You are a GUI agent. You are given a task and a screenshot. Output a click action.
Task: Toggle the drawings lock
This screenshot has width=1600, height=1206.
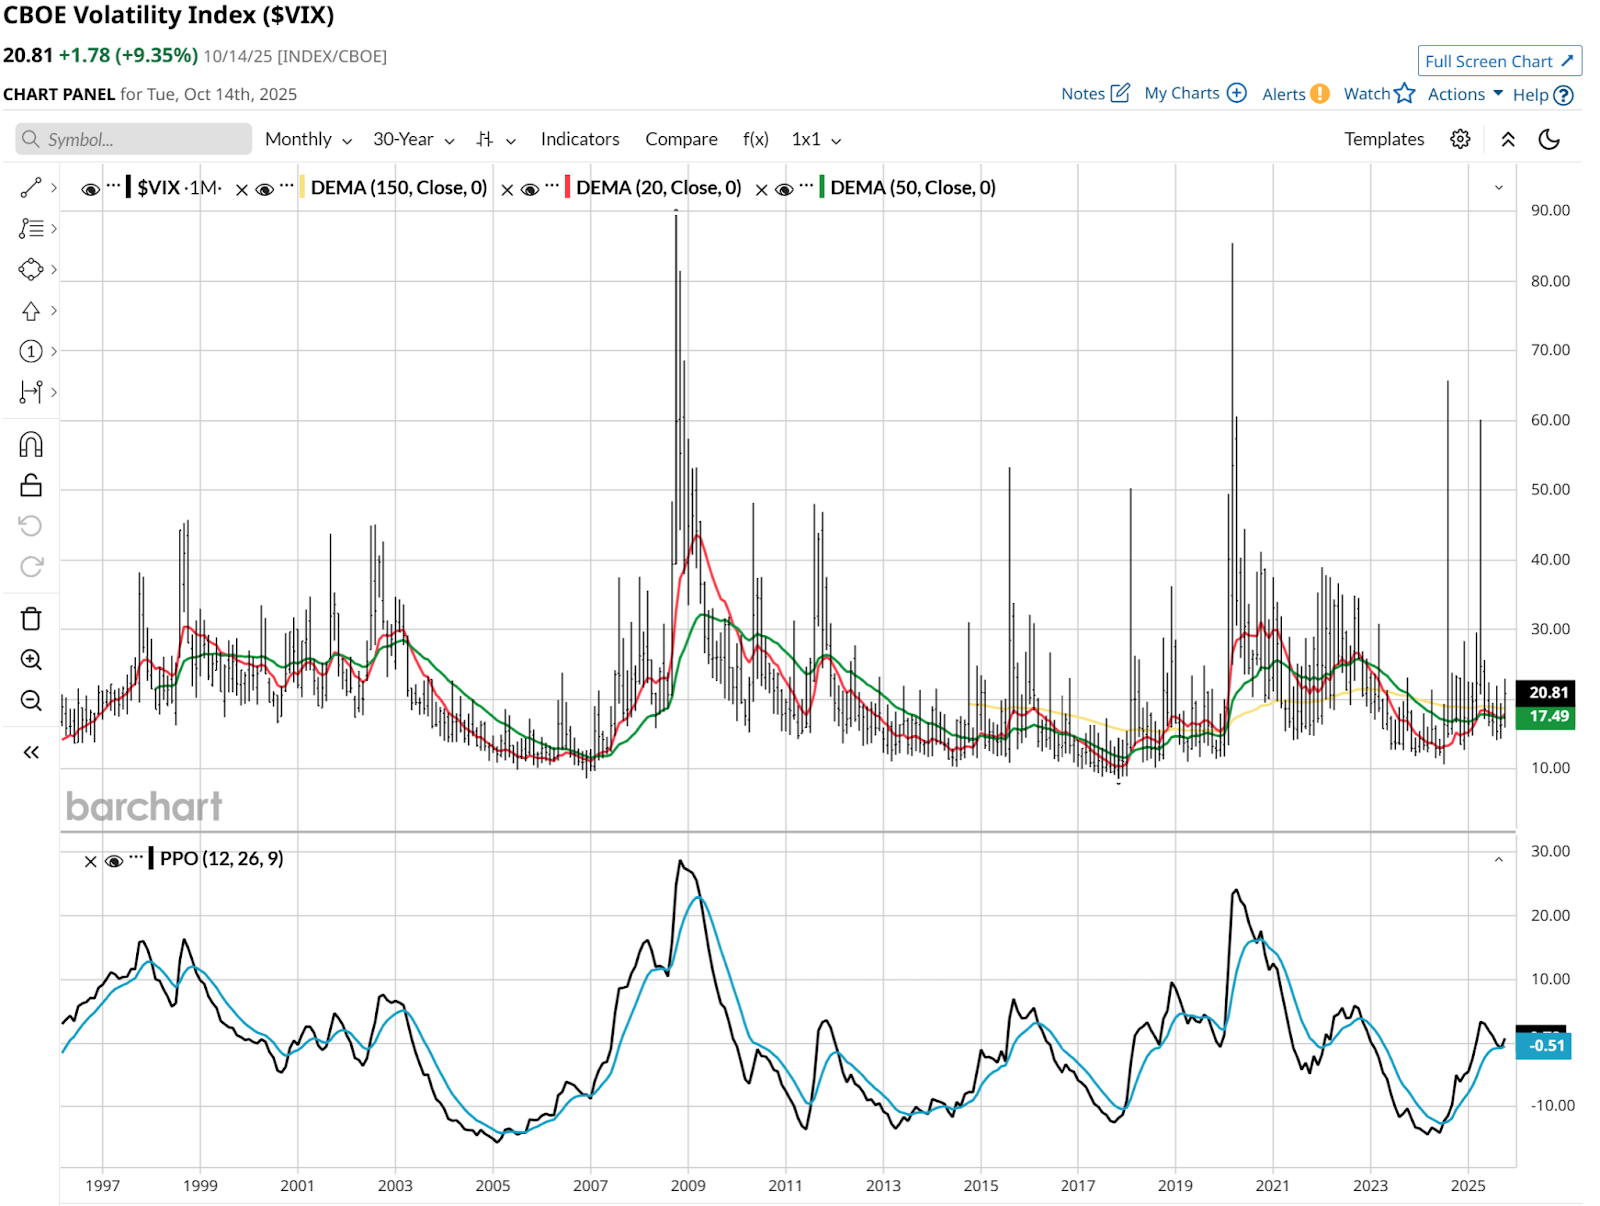pyautogui.click(x=31, y=485)
